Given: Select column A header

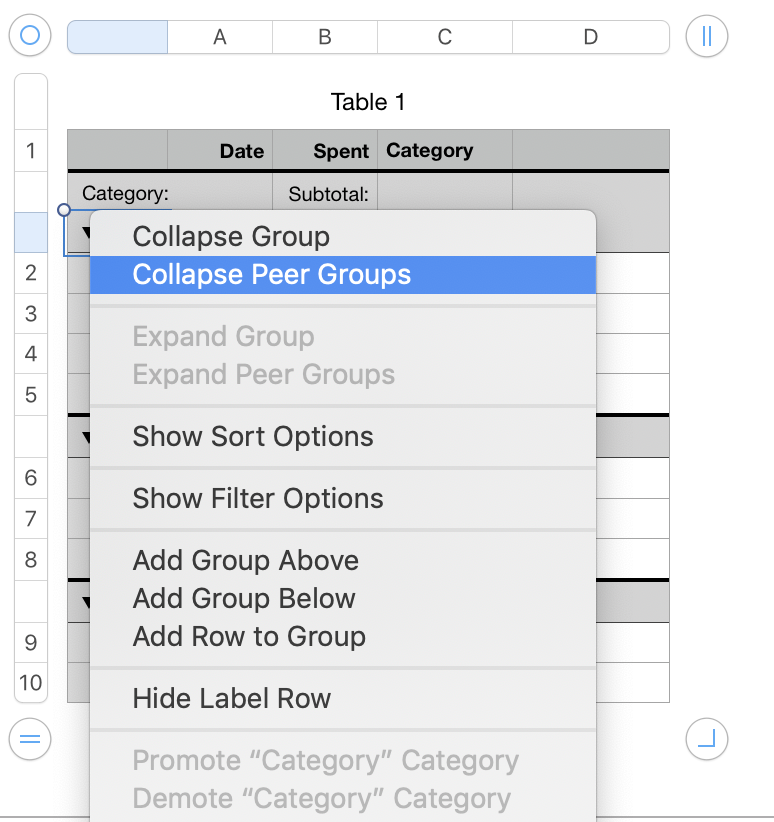Looking at the screenshot, I should coord(220,37).
